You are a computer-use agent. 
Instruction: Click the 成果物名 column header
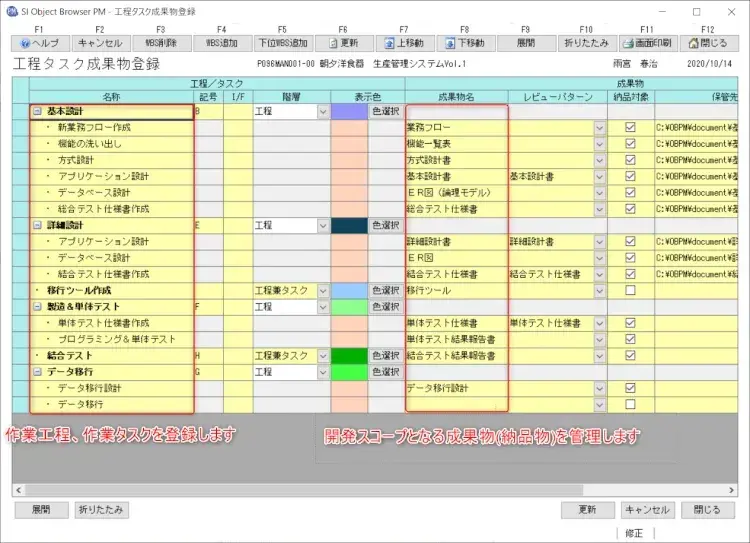point(456,97)
